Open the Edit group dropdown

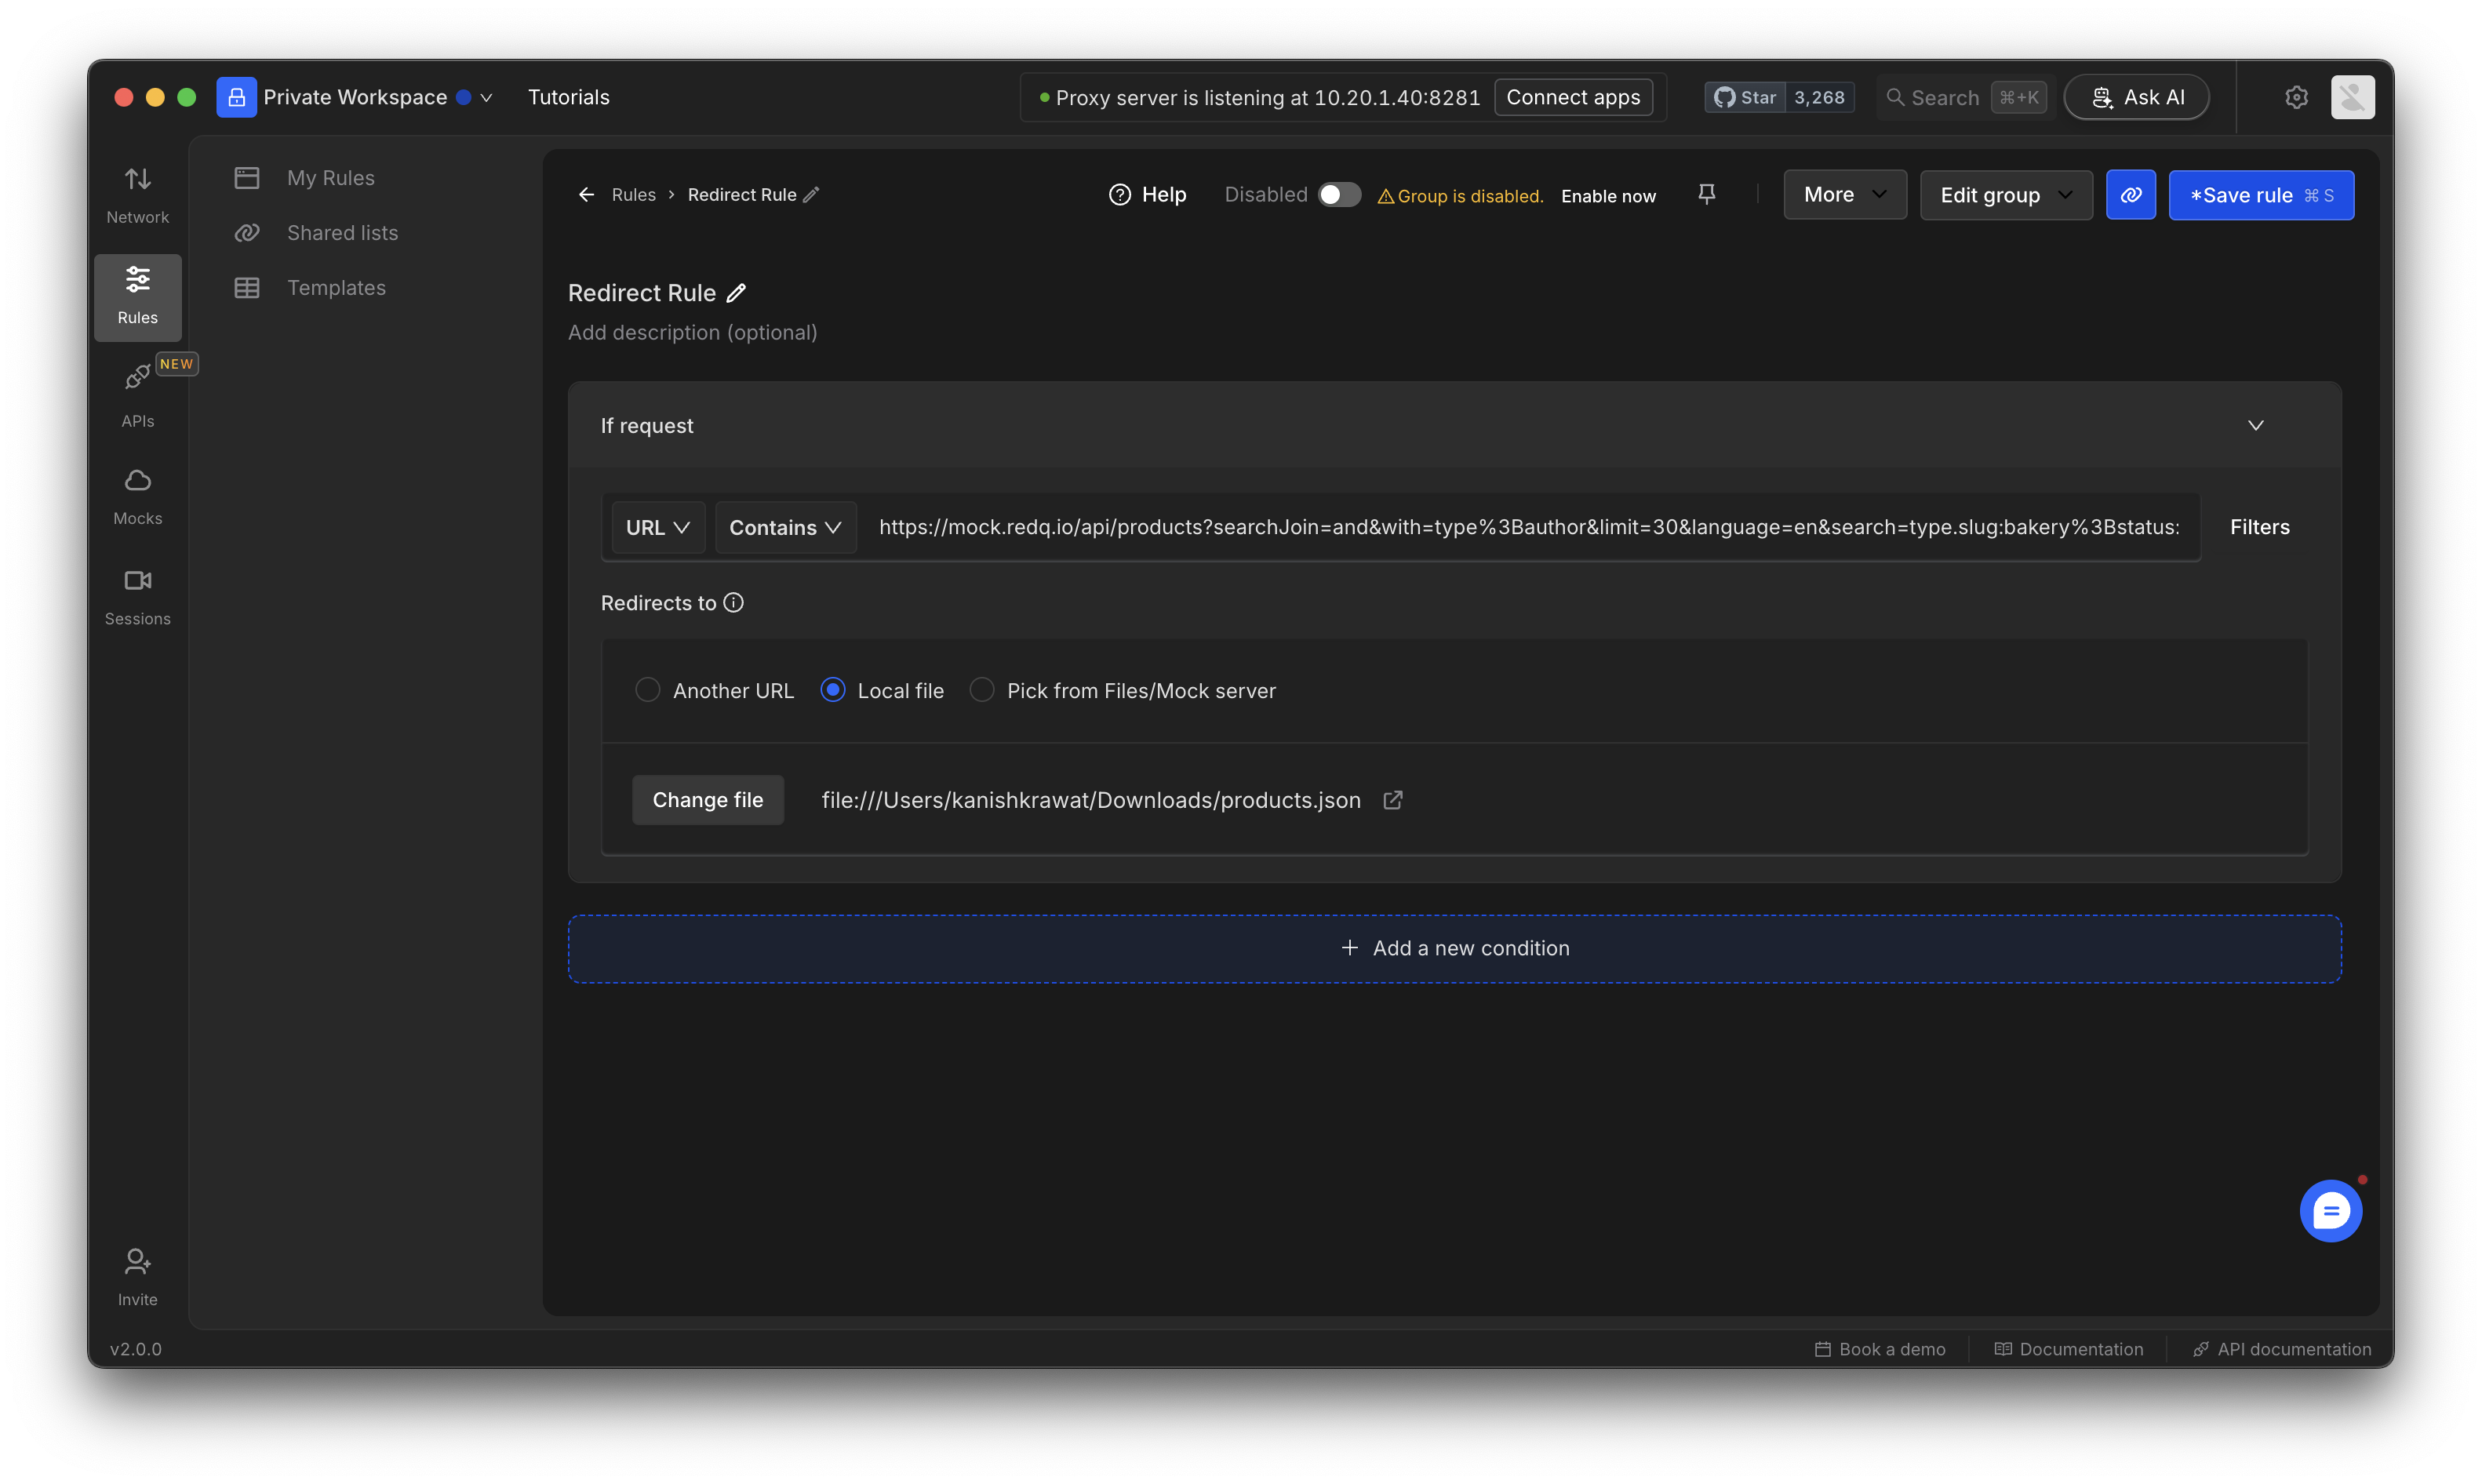click(2005, 194)
